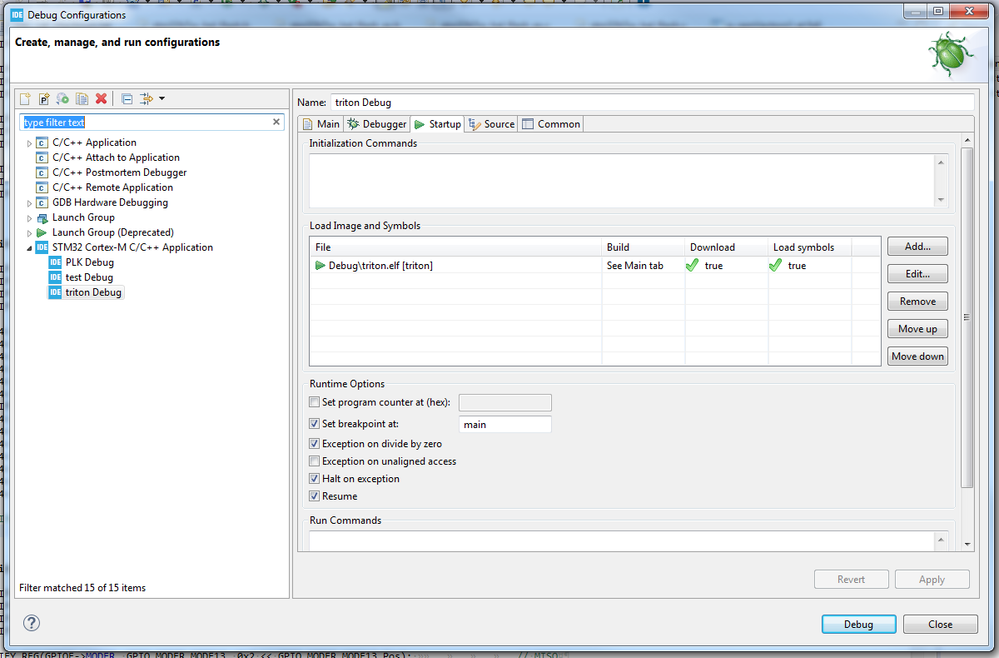Toggle the Resume checkbox
This screenshot has width=999, height=658.
point(314,496)
